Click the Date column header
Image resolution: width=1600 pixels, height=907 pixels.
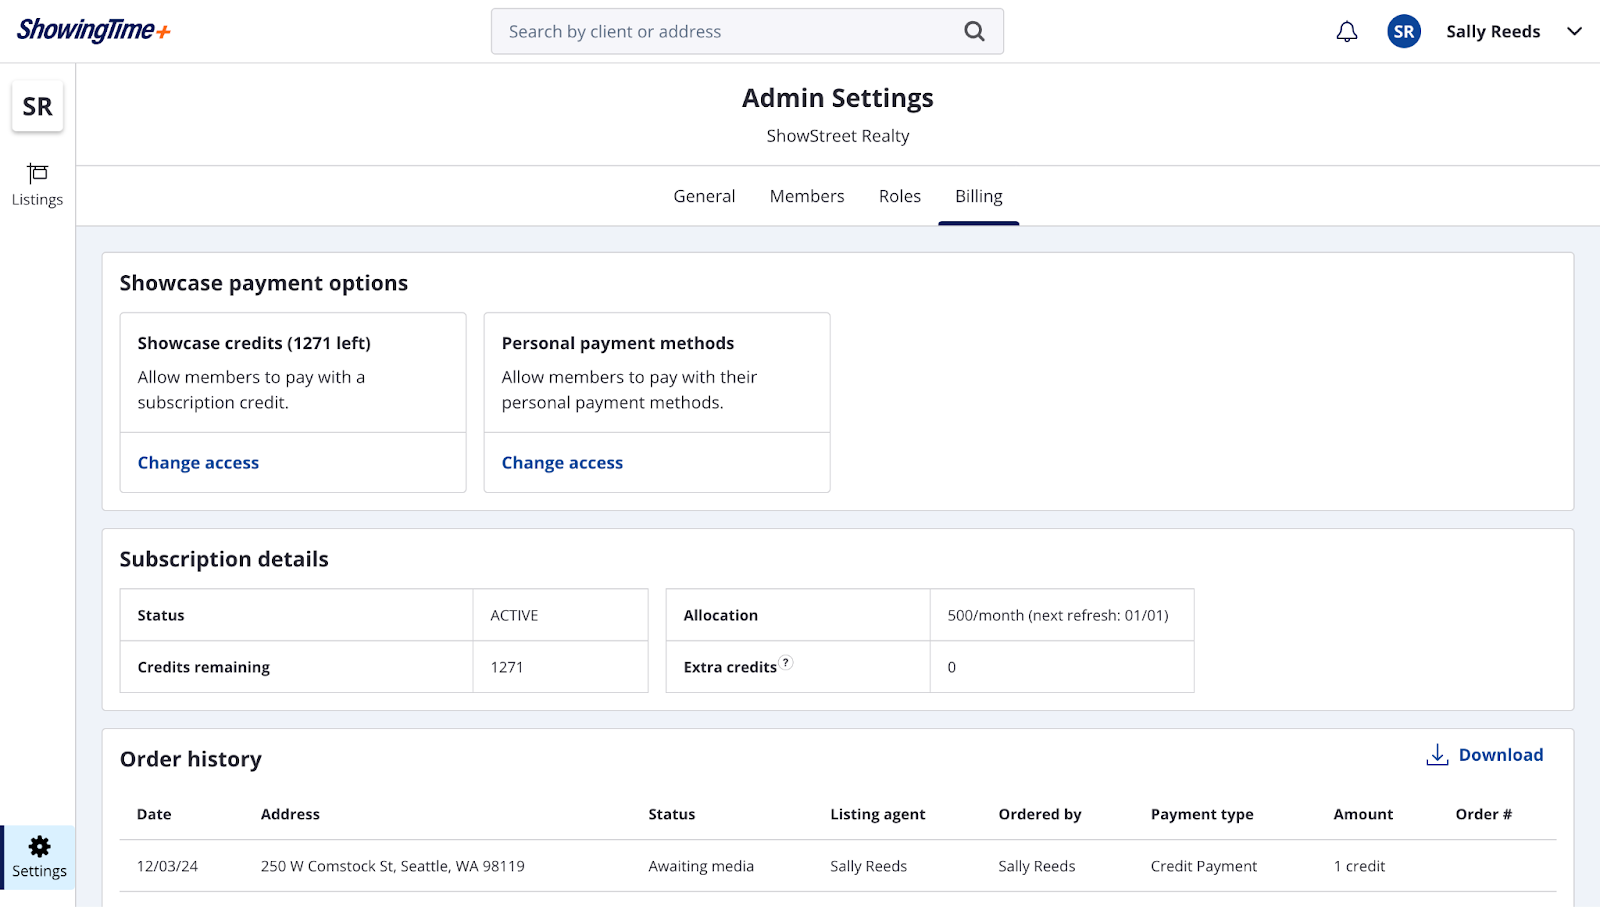coord(154,814)
